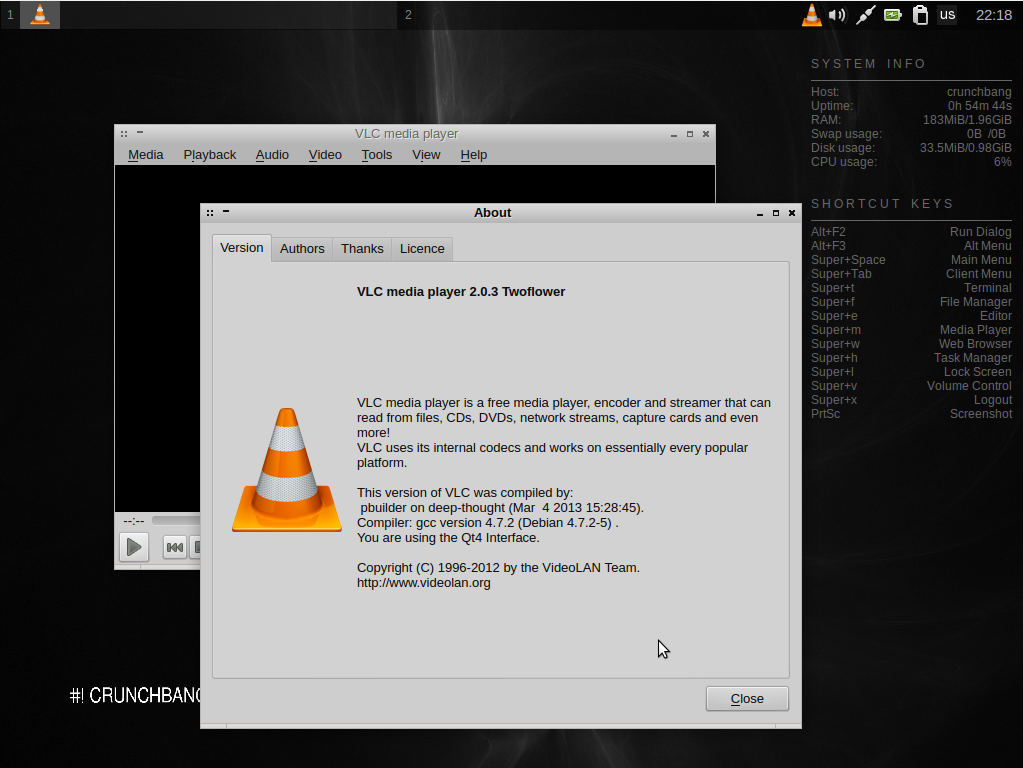Click the 'Web Browser' shortcut text
The image size is (1023, 768).
point(975,344)
